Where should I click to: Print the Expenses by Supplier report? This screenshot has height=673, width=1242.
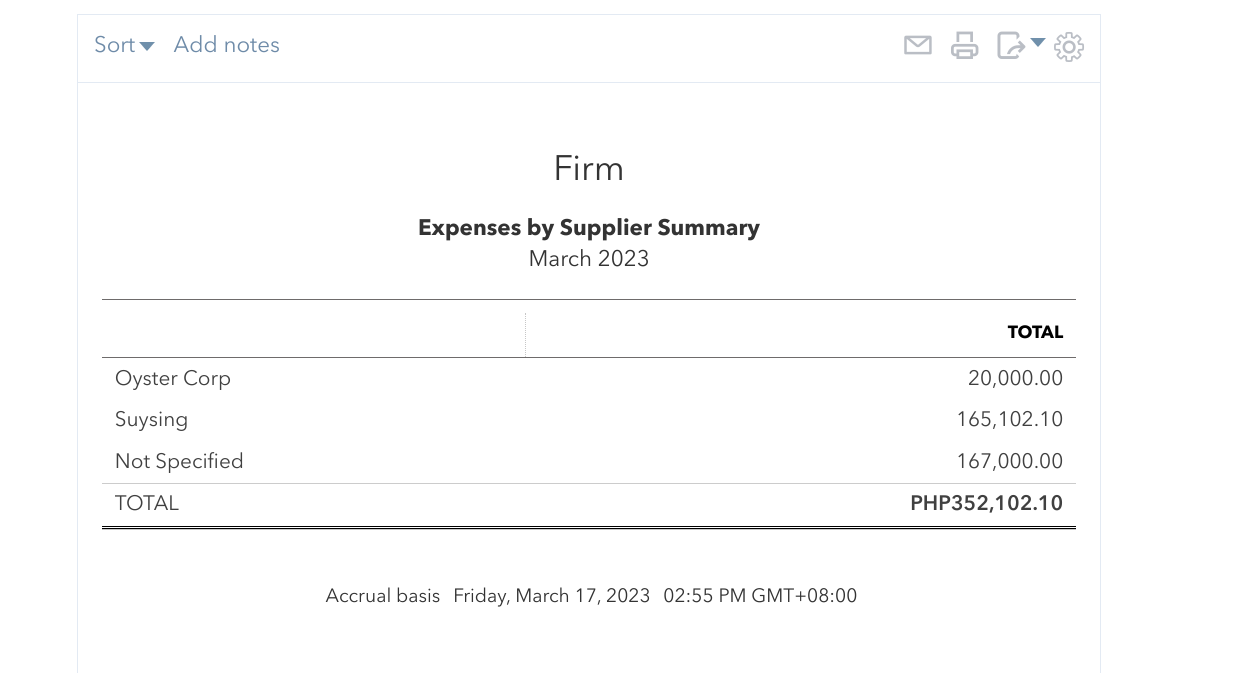point(964,45)
